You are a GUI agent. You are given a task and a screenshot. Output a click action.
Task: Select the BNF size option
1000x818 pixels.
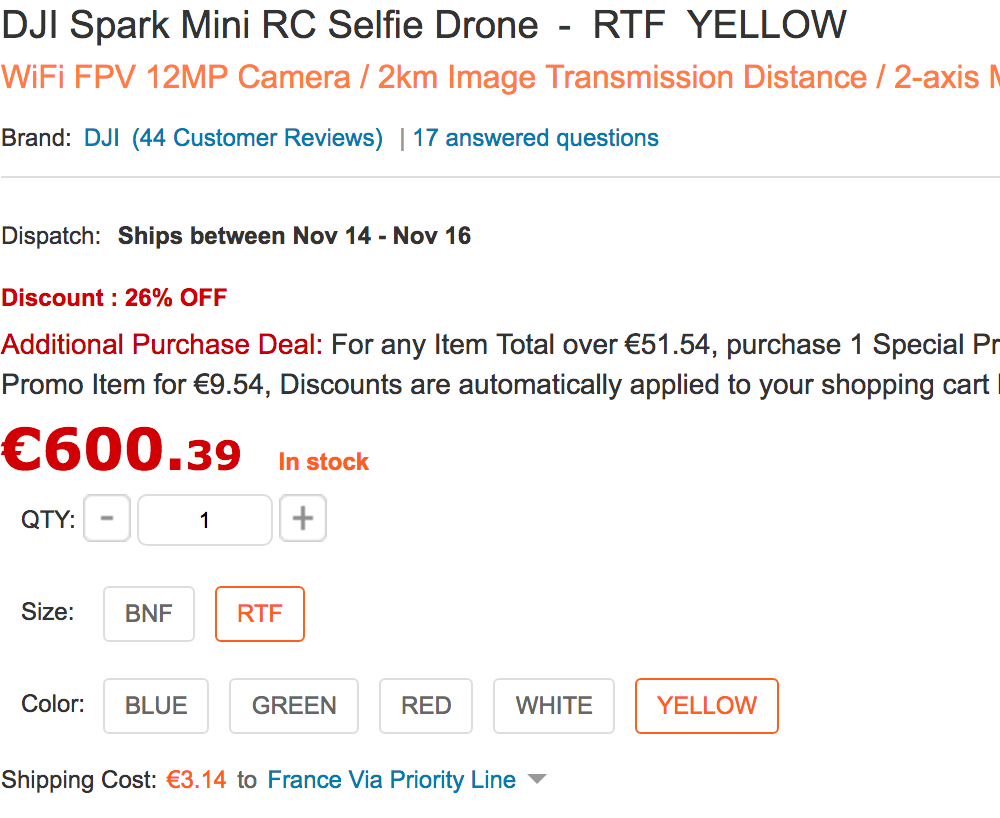click(149, 614)
